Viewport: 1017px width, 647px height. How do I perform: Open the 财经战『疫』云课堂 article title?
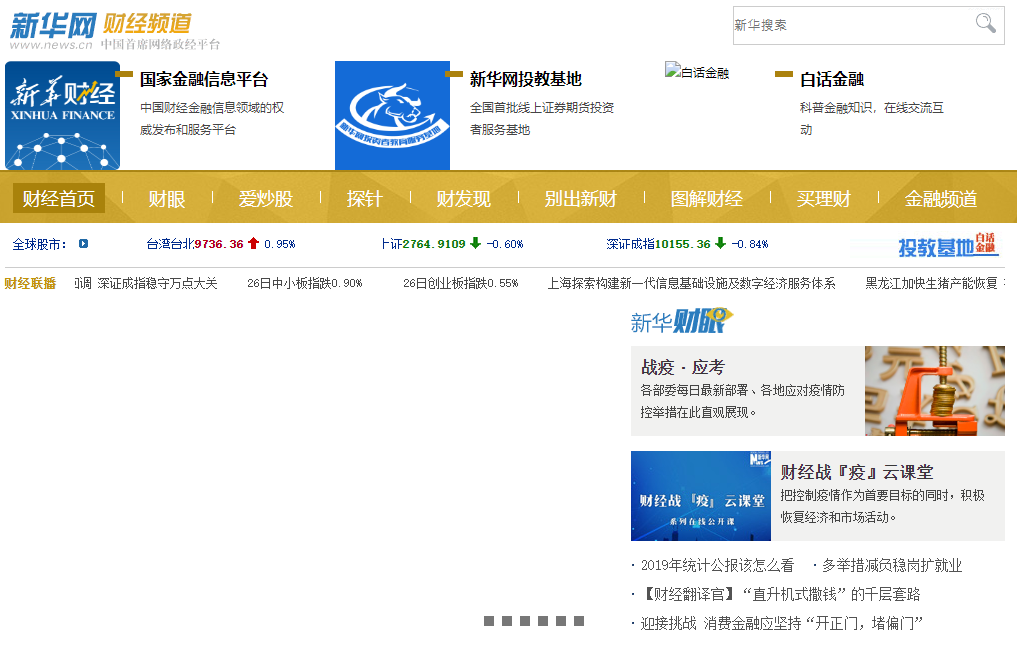pos(857,472)
